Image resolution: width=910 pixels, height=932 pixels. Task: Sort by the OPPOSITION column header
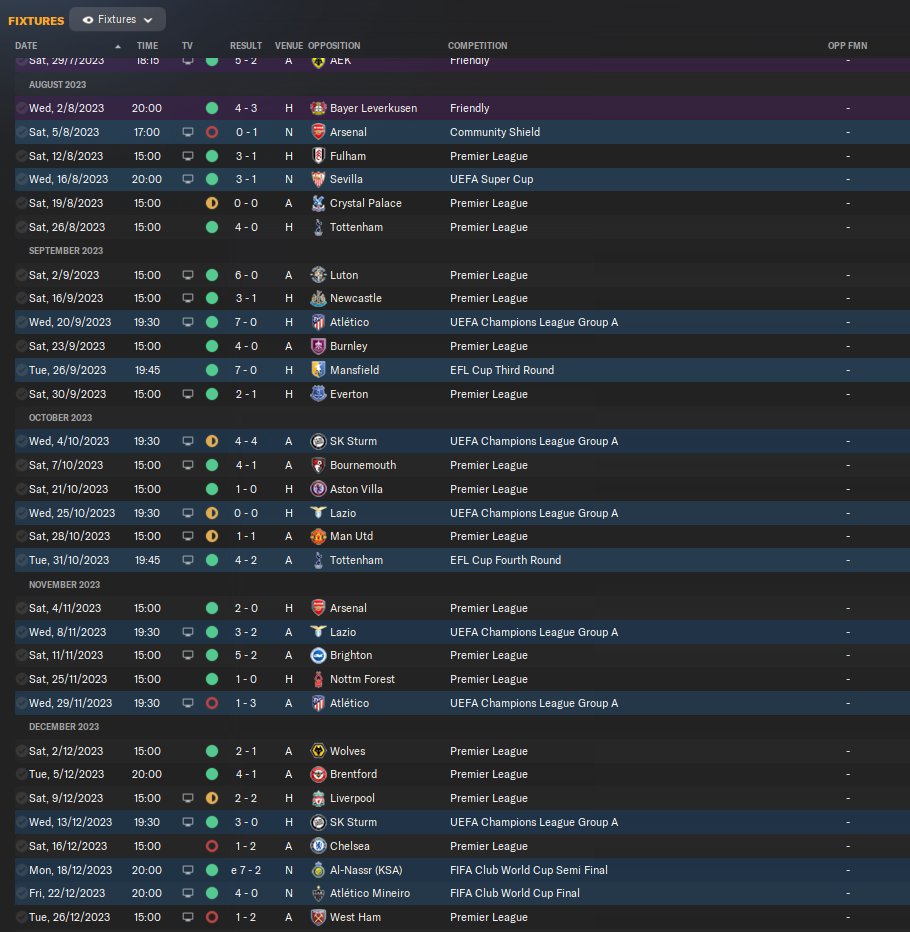pos(334,46)
